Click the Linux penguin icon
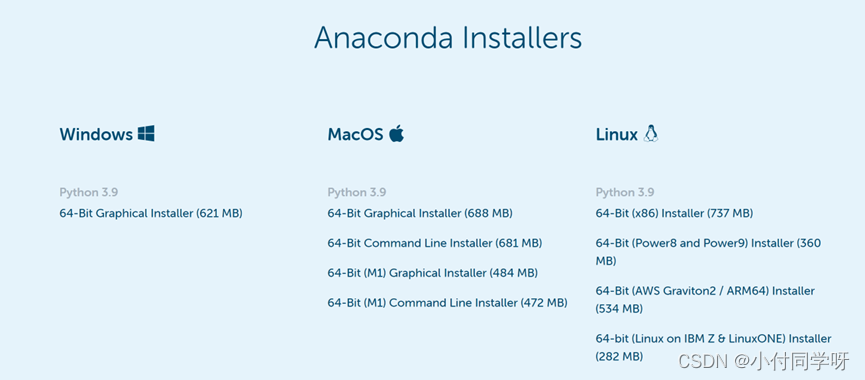Image resolution: width=865 pixels, height=380 pixels. coord(651,133)
